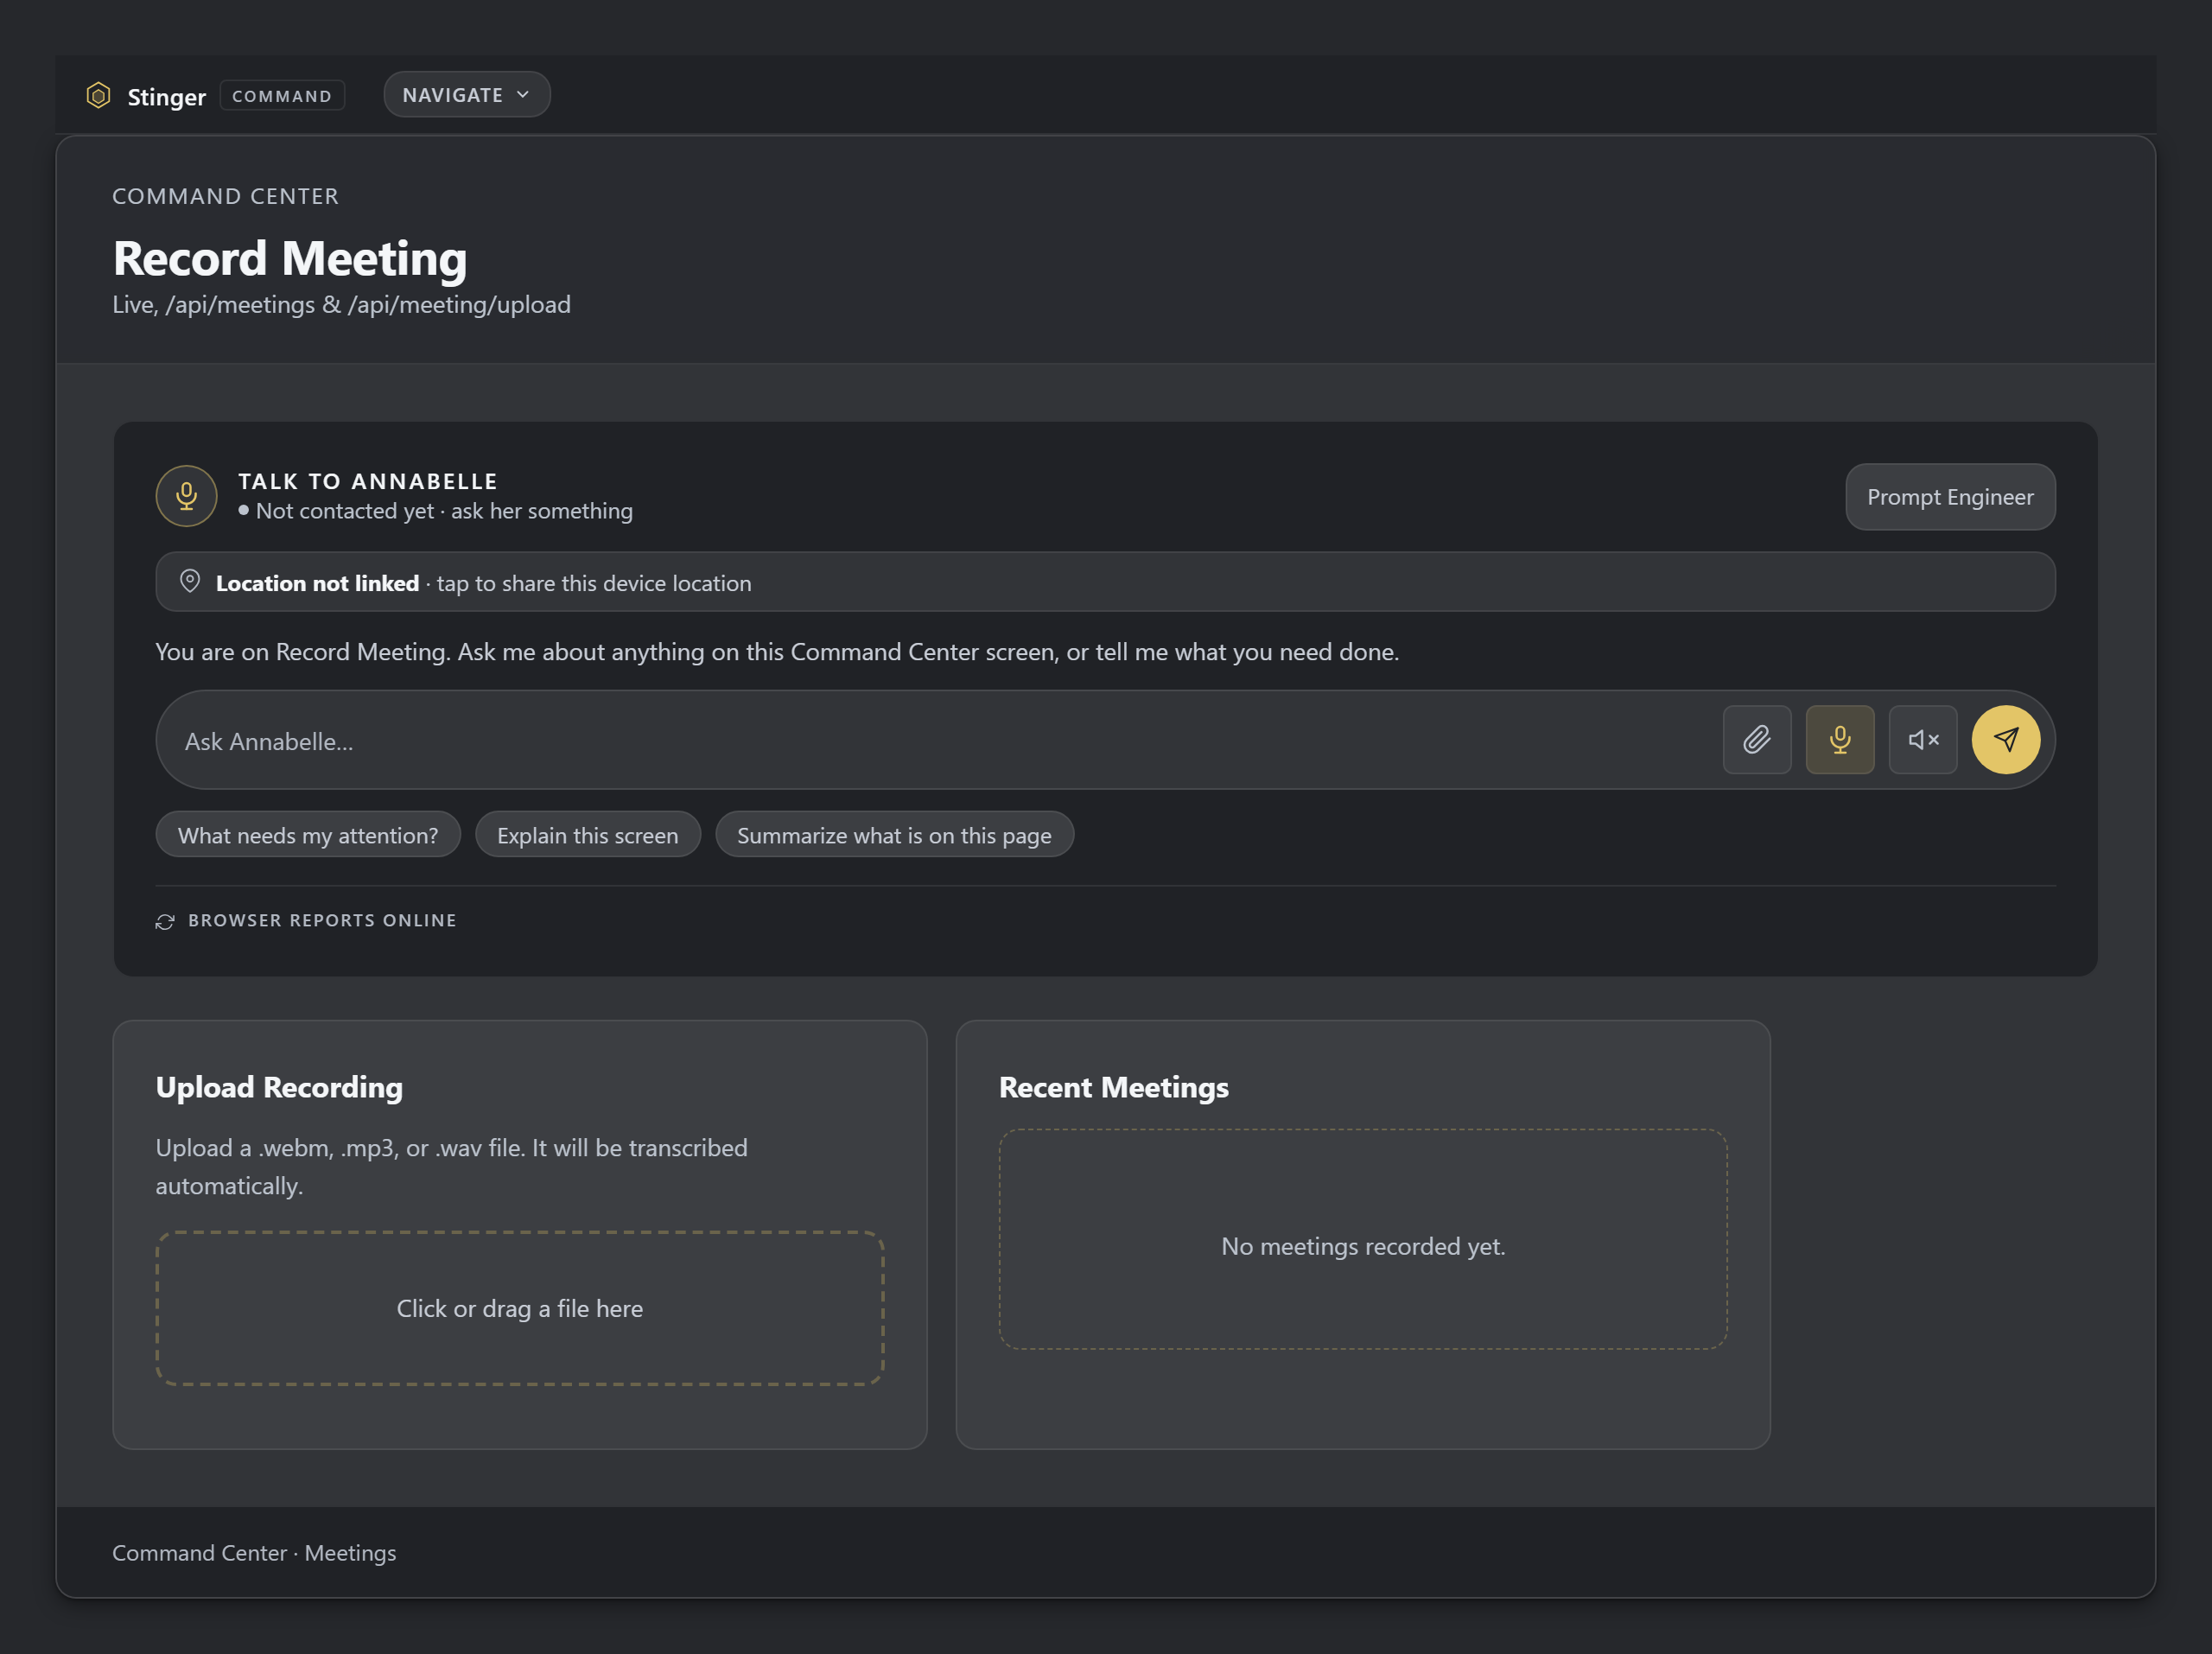Tap the Location not linked banner

coord(1105,582)
